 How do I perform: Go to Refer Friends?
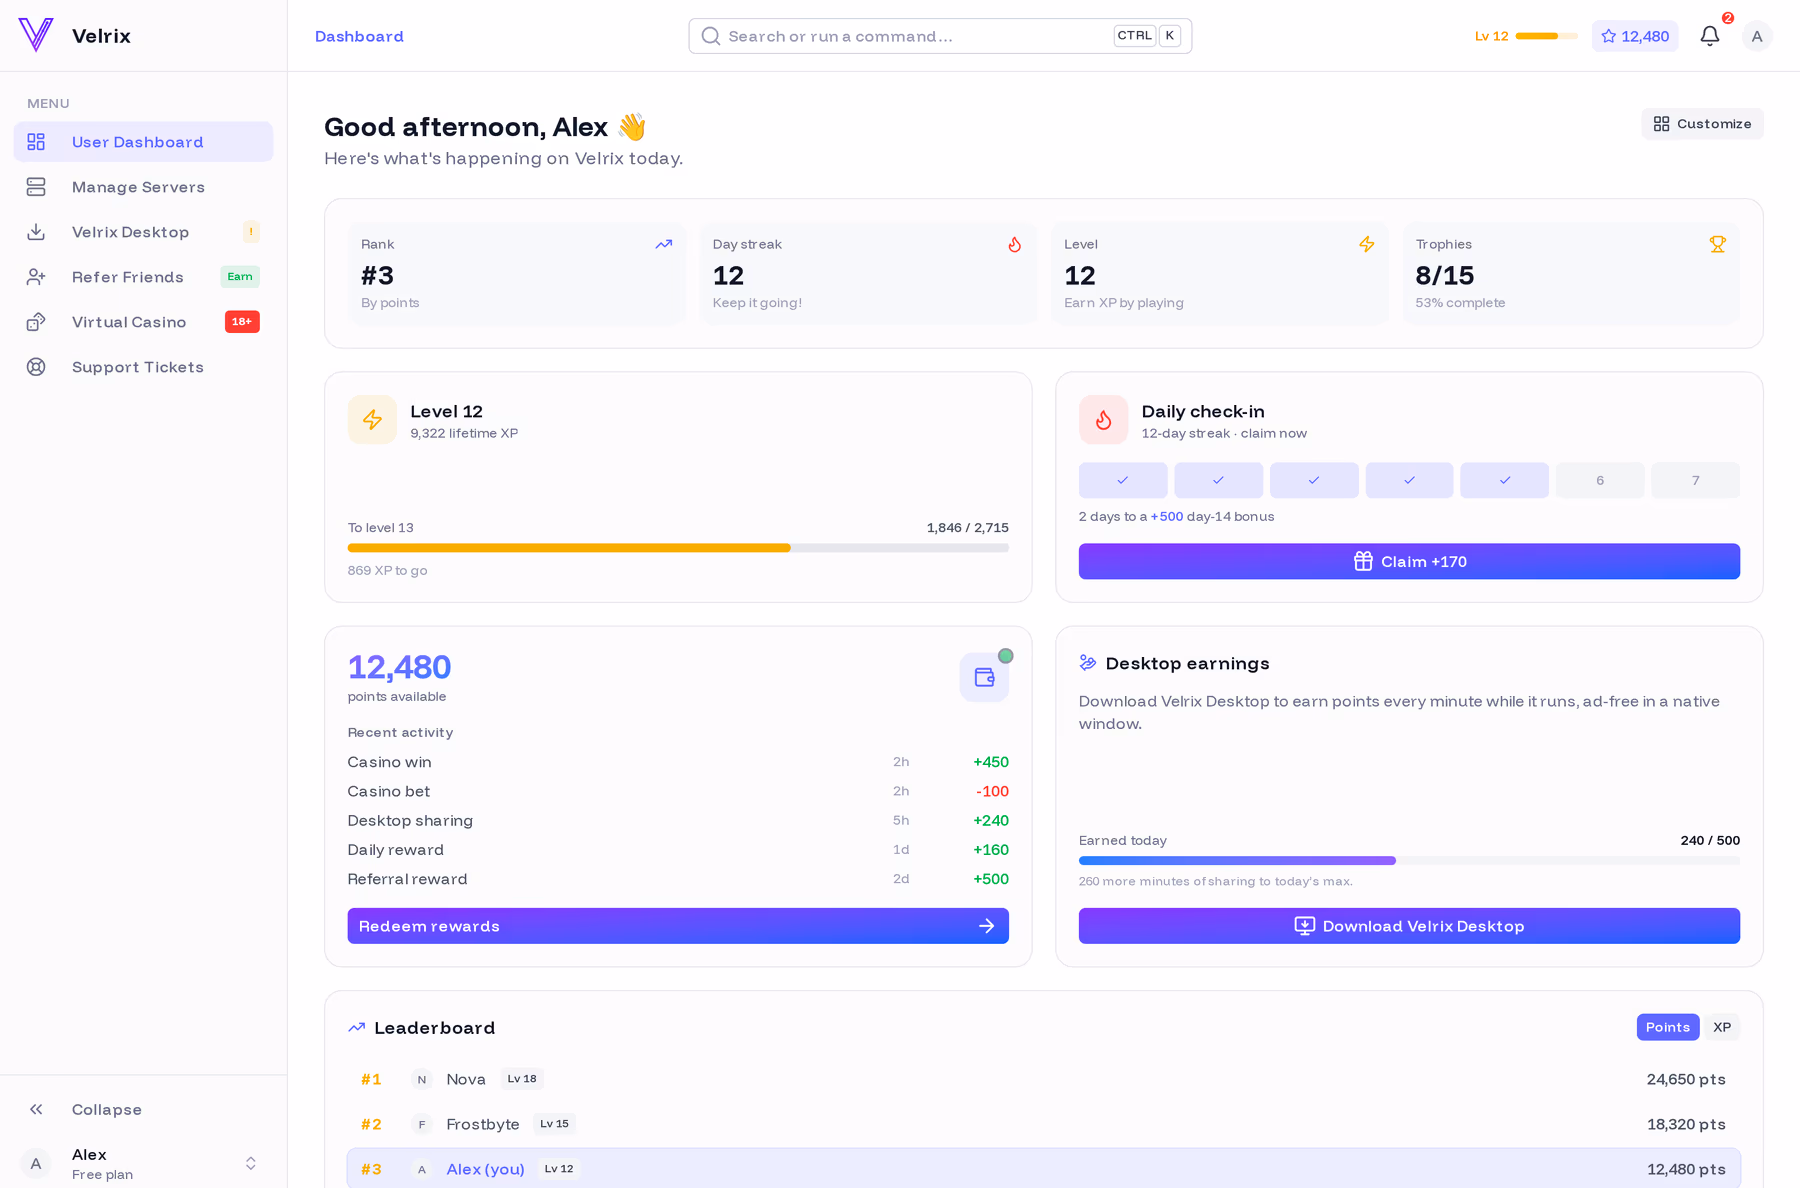143,277
